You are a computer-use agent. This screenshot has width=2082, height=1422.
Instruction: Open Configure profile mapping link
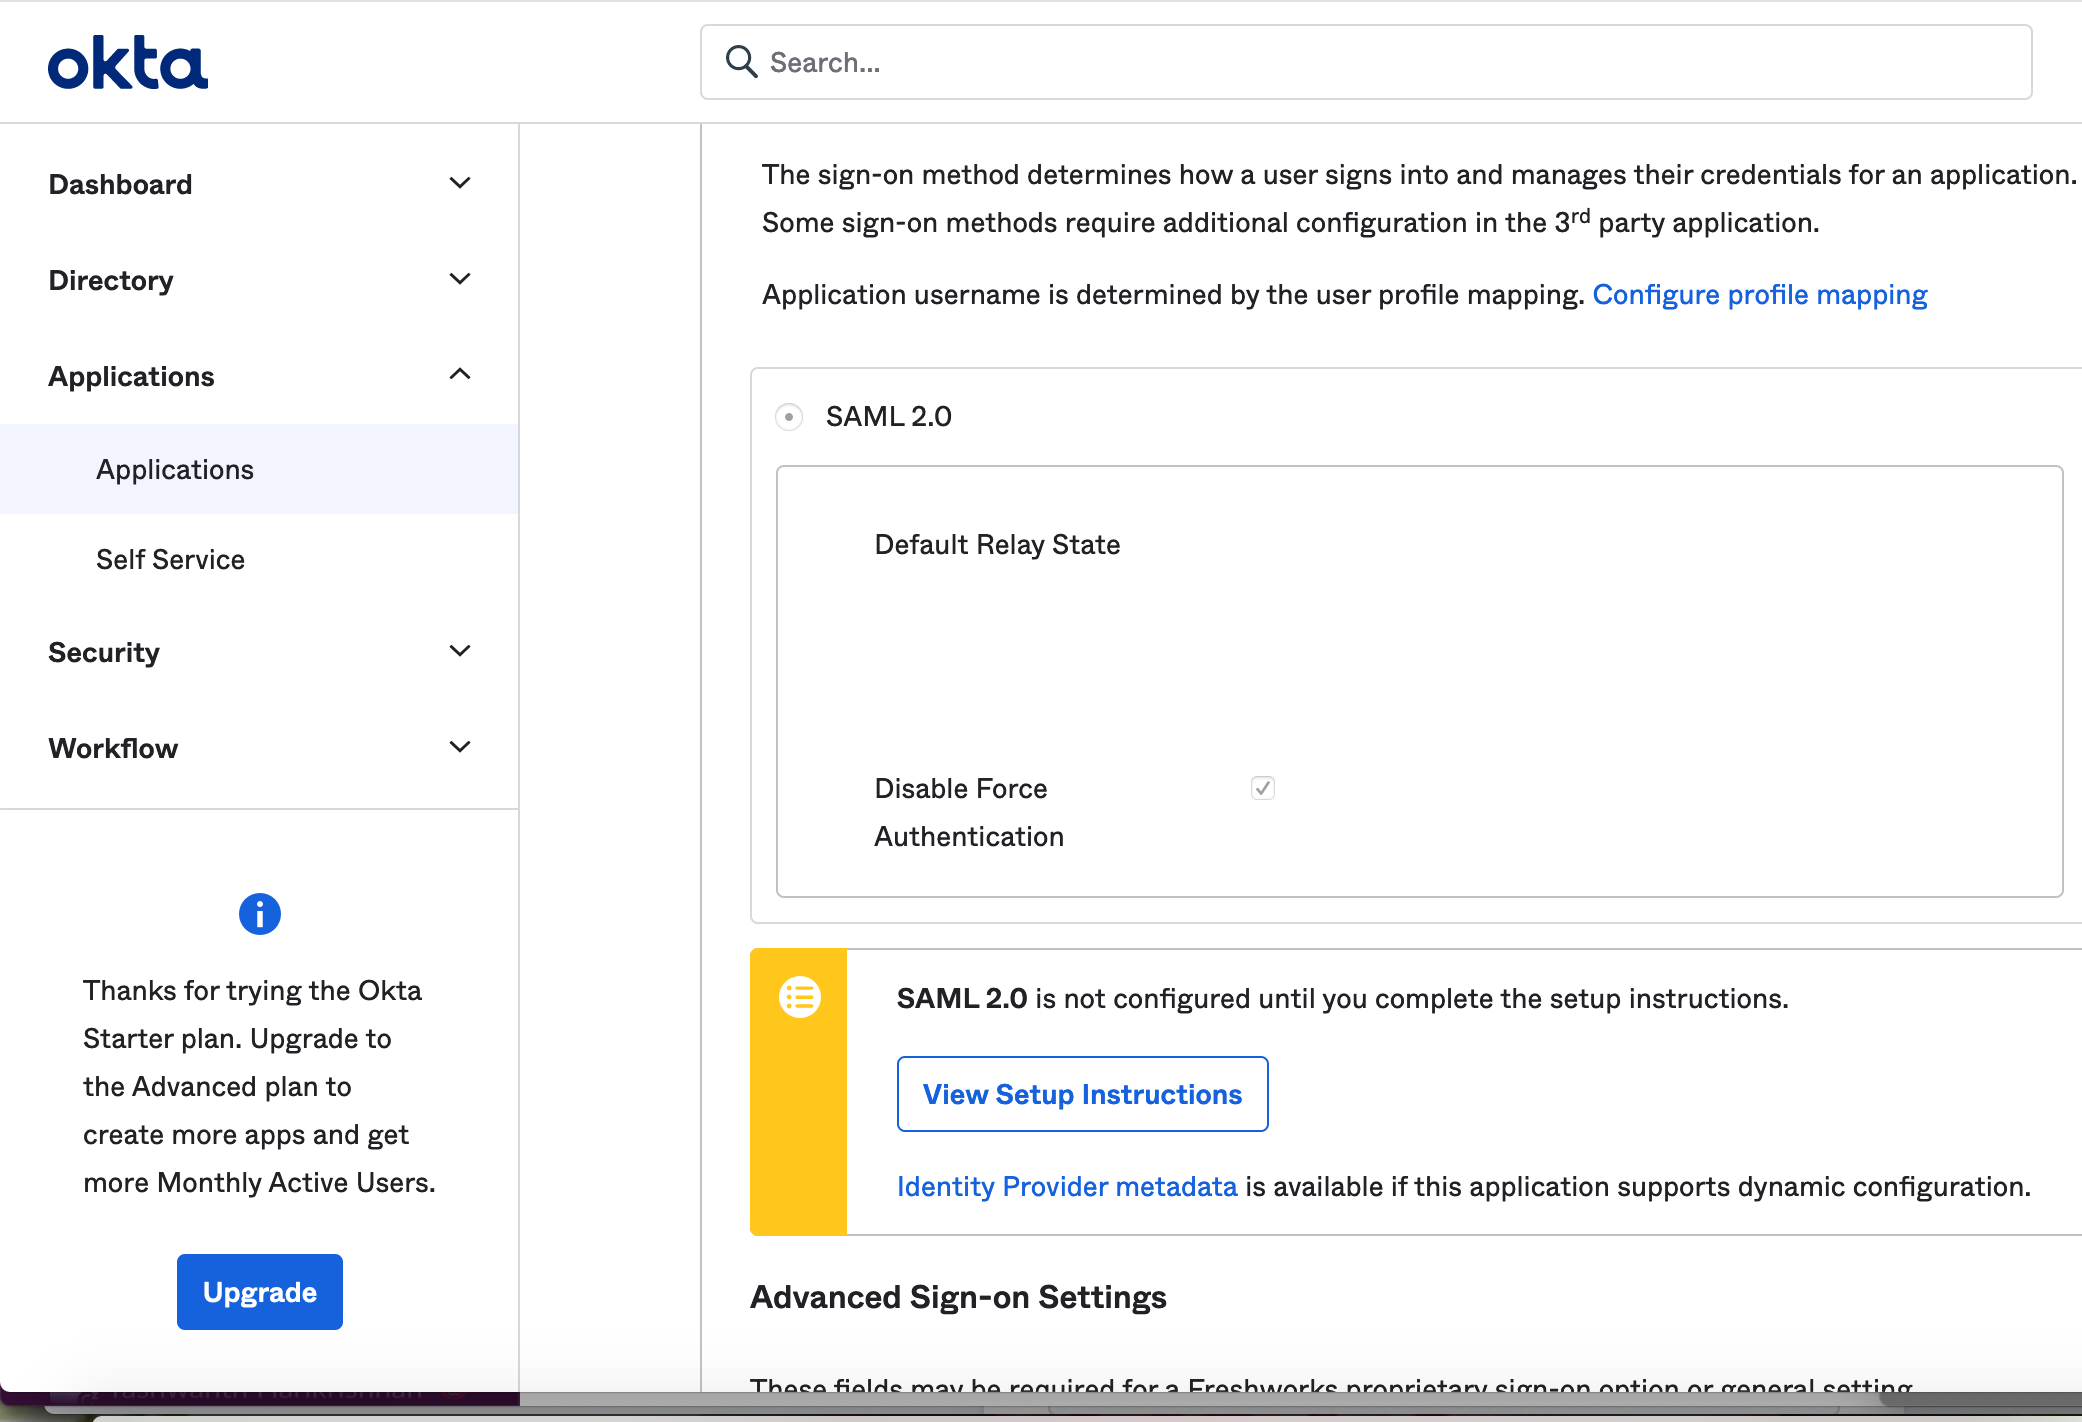[1759, 294]
